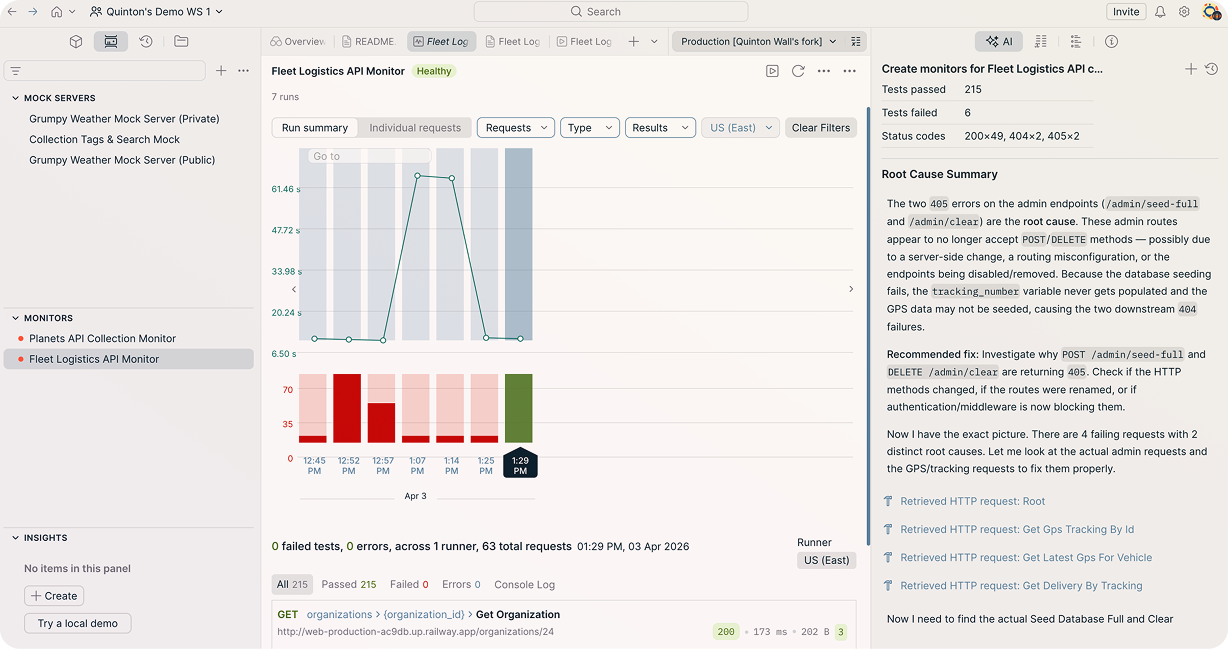Switch to the Overview tab
The height and width of the screenshot is (649, 1228).
[x=297, y=41]
